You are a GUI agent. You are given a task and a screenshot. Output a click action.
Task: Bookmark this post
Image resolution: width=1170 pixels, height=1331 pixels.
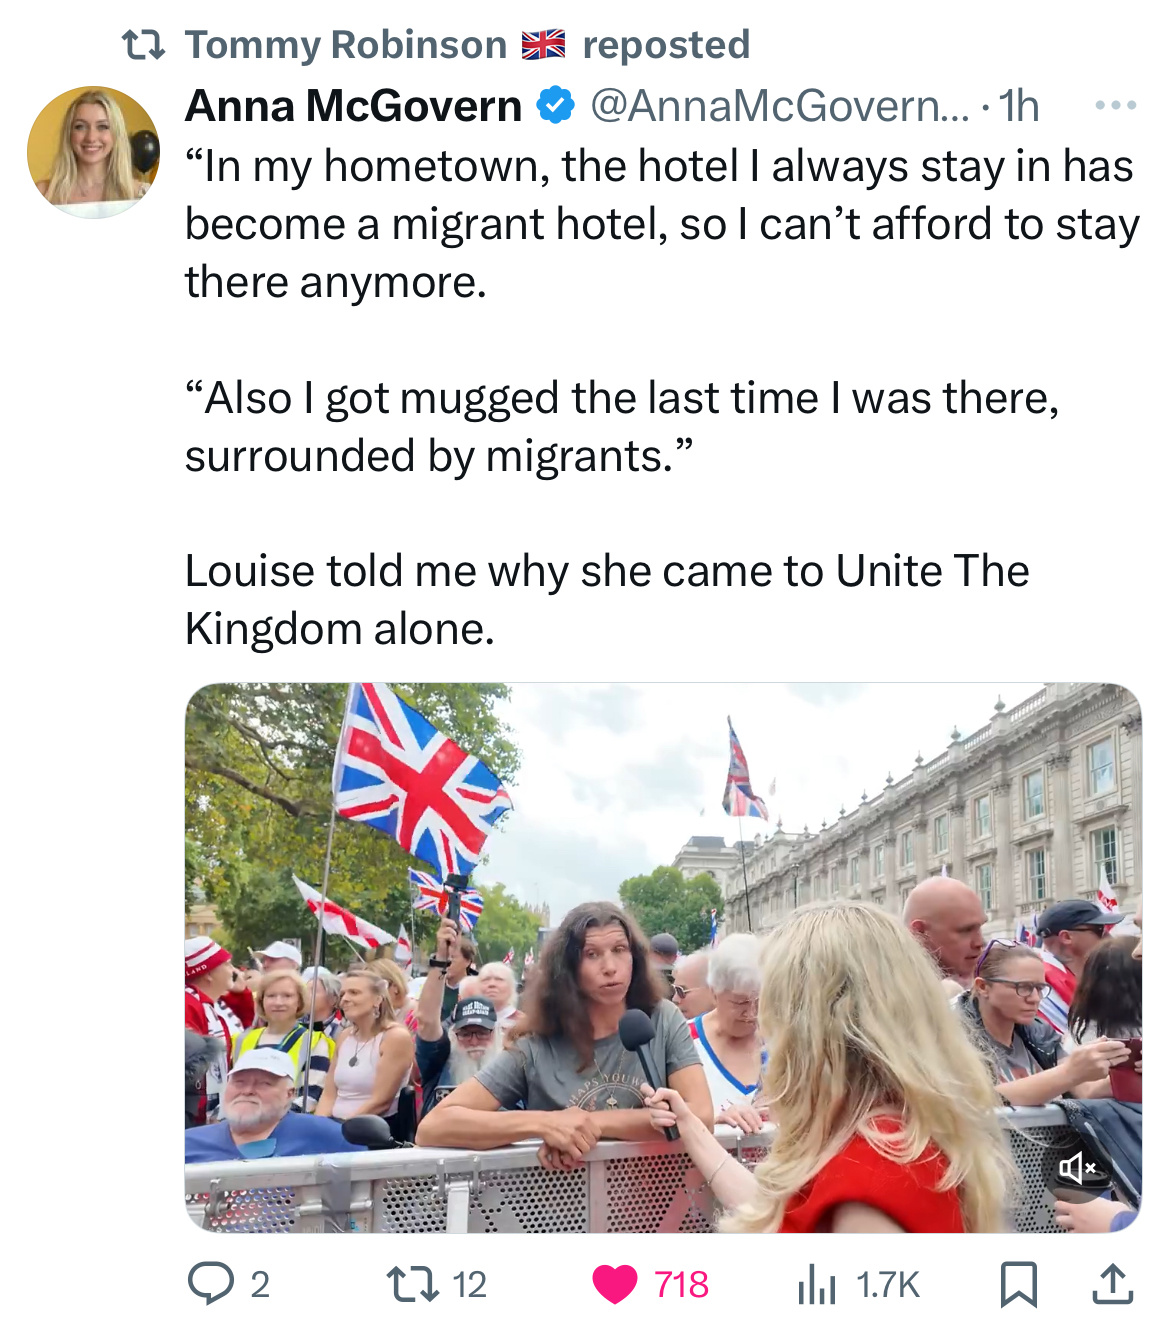point(1019,1285)
